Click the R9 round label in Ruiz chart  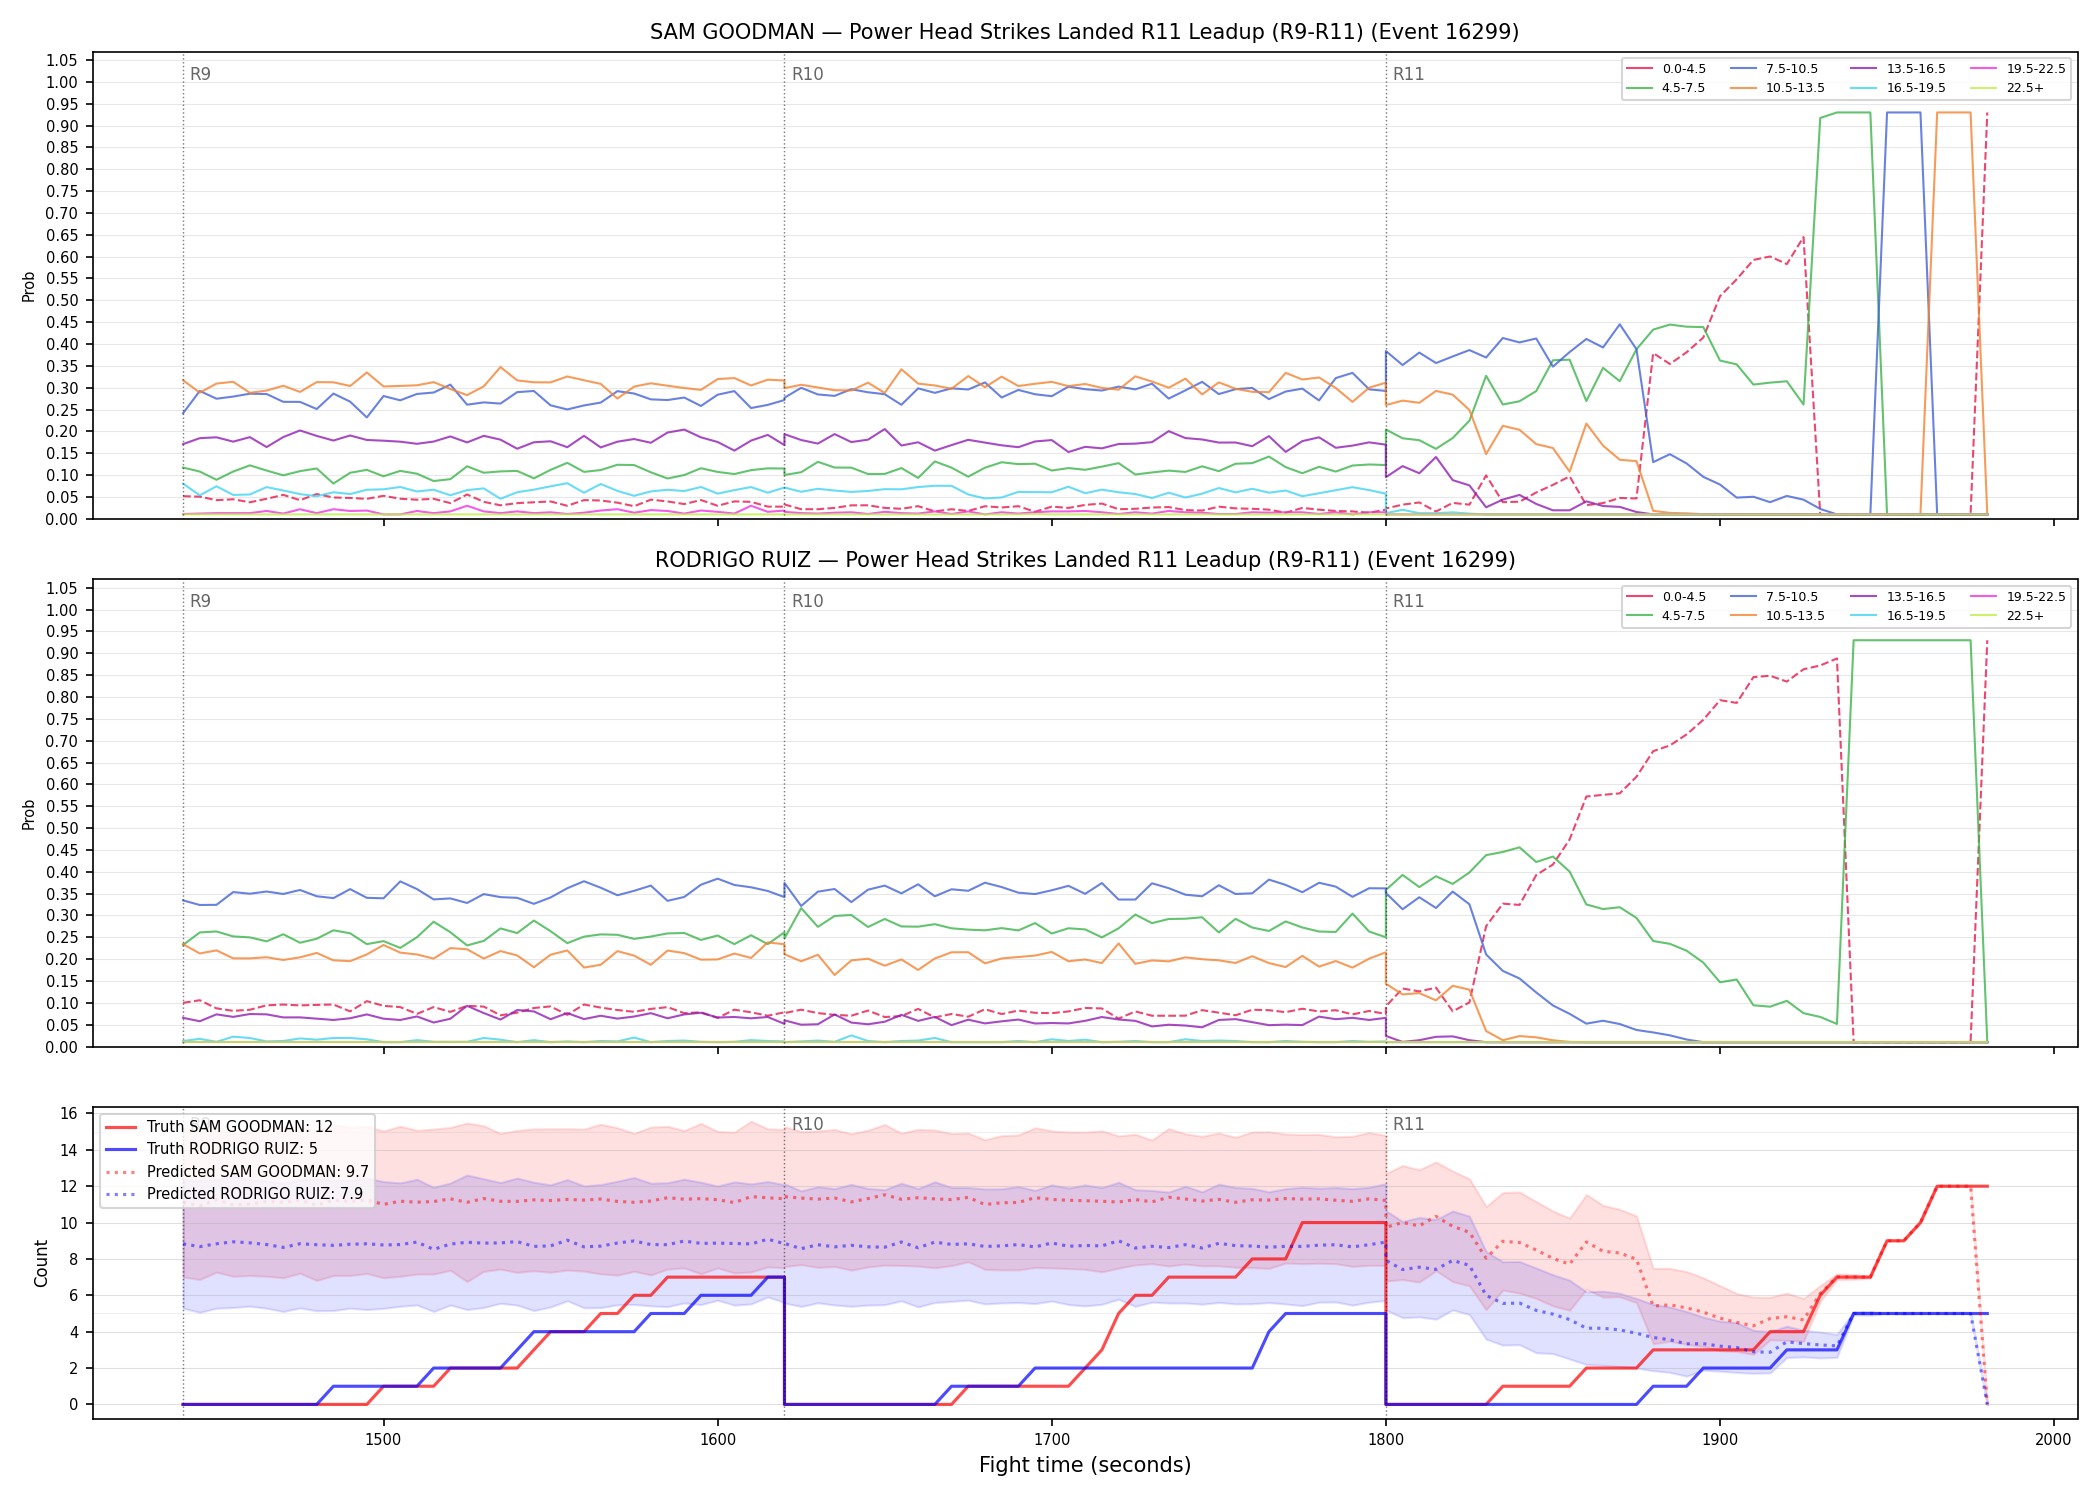[200, 601]
